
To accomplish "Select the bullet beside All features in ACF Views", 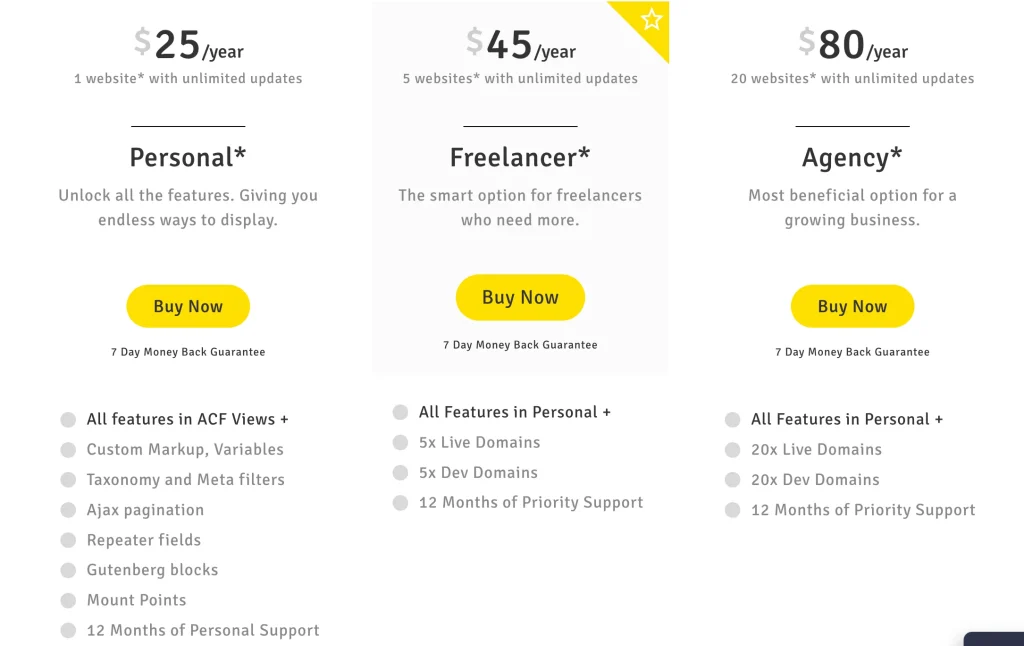I will (x=68, y=418).
